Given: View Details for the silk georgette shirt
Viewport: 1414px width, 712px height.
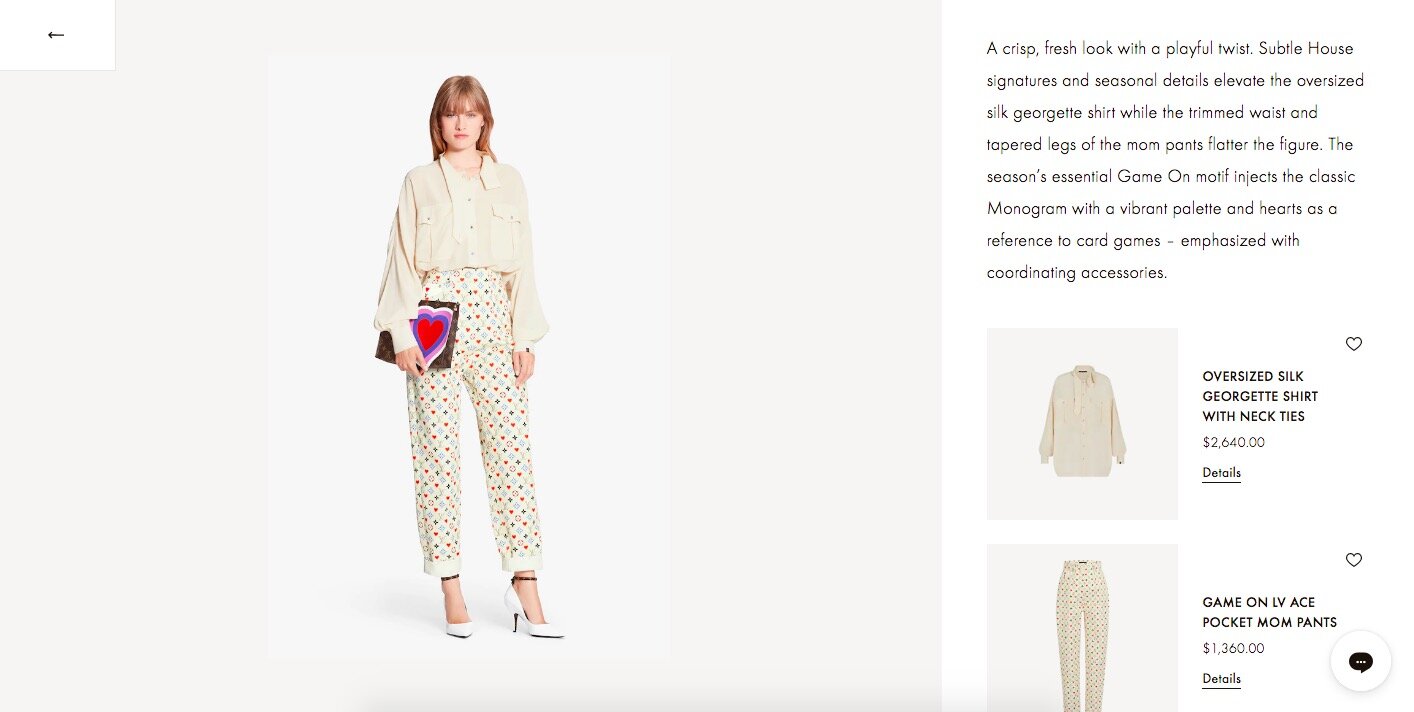Looking at the screenshot, I should coord(1221,473).
